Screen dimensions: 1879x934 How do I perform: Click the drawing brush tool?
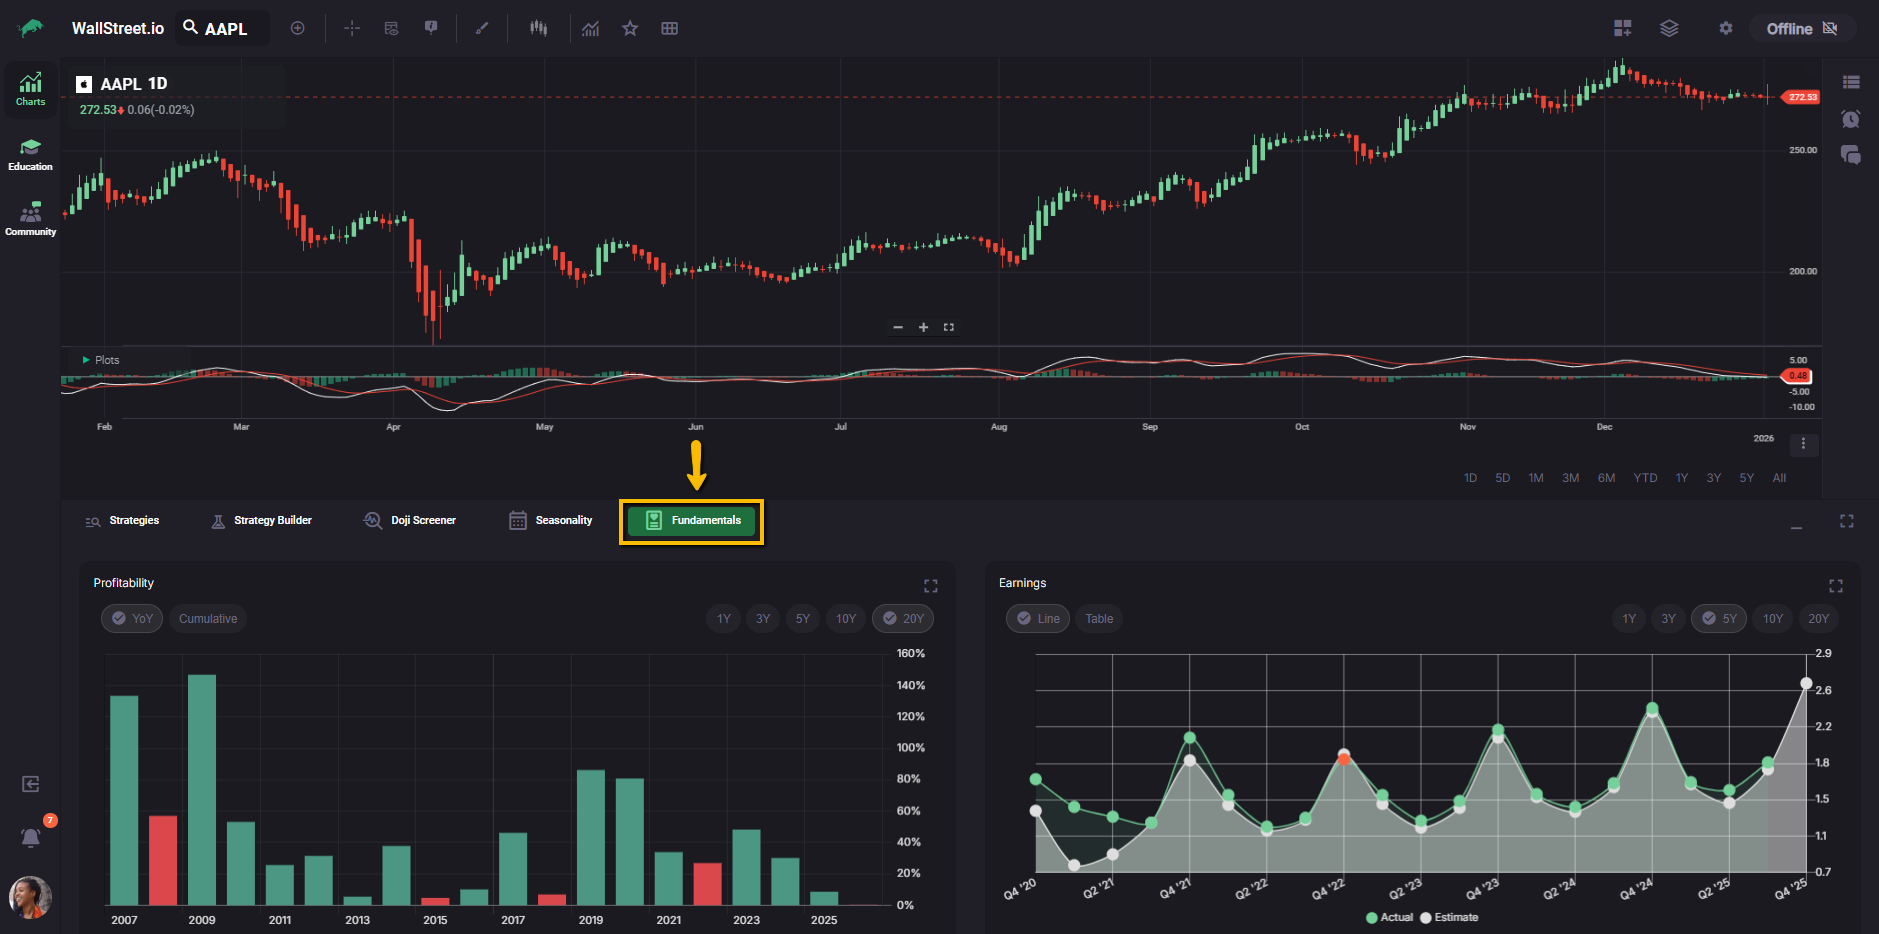482,28
